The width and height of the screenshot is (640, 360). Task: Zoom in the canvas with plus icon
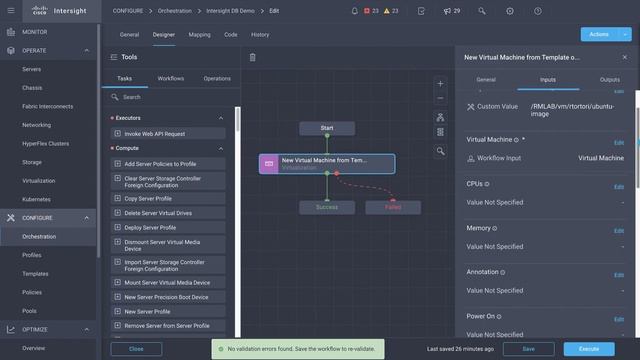click(x=440, y=84)
